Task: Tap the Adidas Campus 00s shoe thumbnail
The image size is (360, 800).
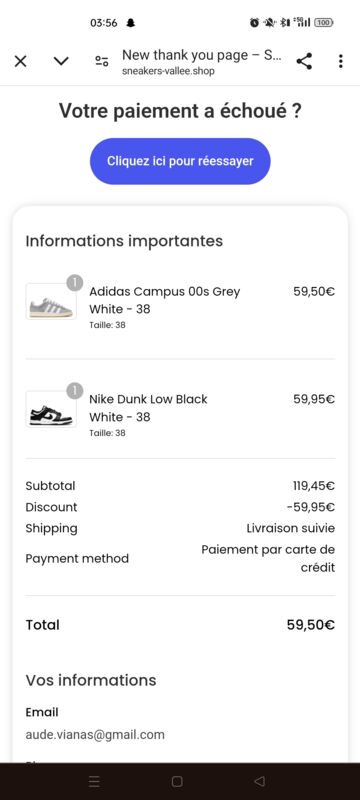Action: (51, 302)
